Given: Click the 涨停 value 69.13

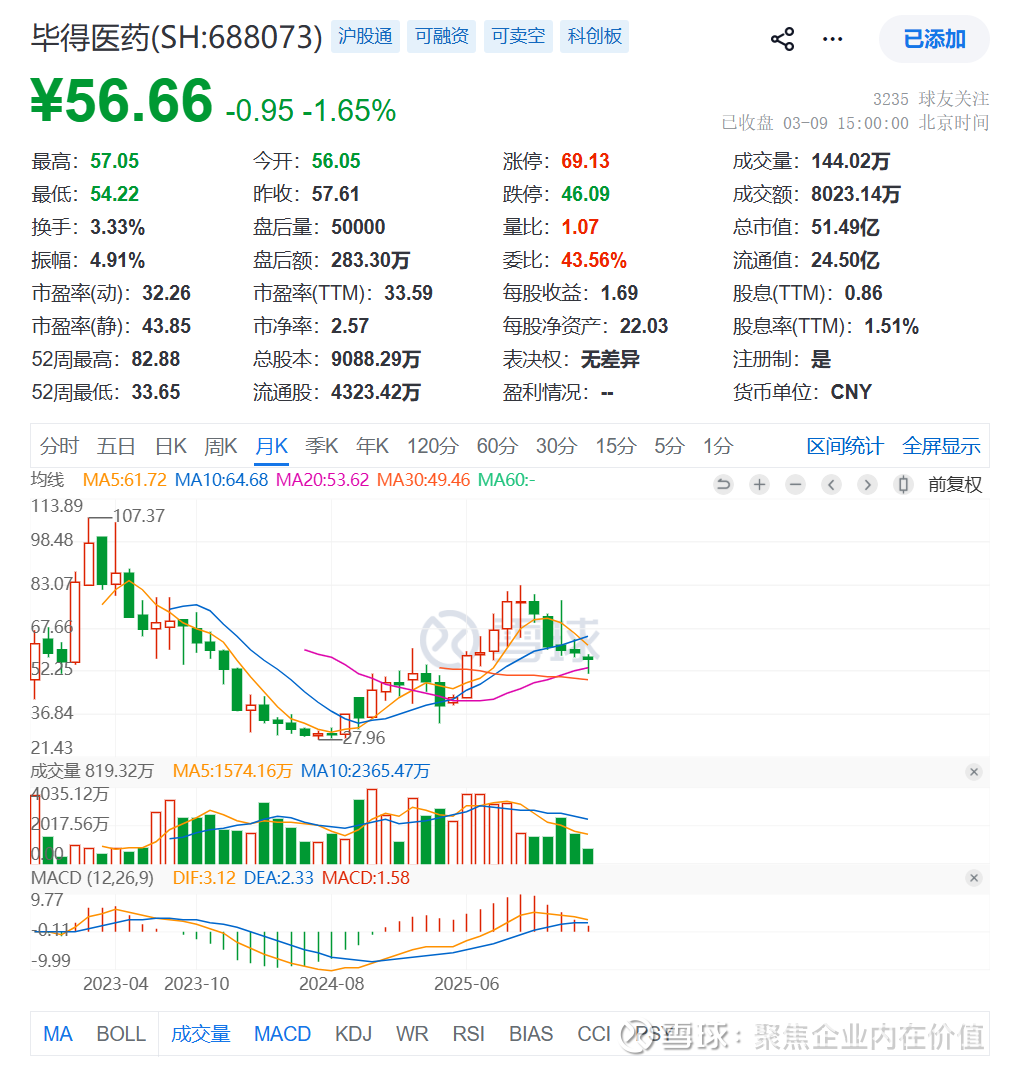Looking at the screenshot, I should pyautogui.click(x=585, y=161).
